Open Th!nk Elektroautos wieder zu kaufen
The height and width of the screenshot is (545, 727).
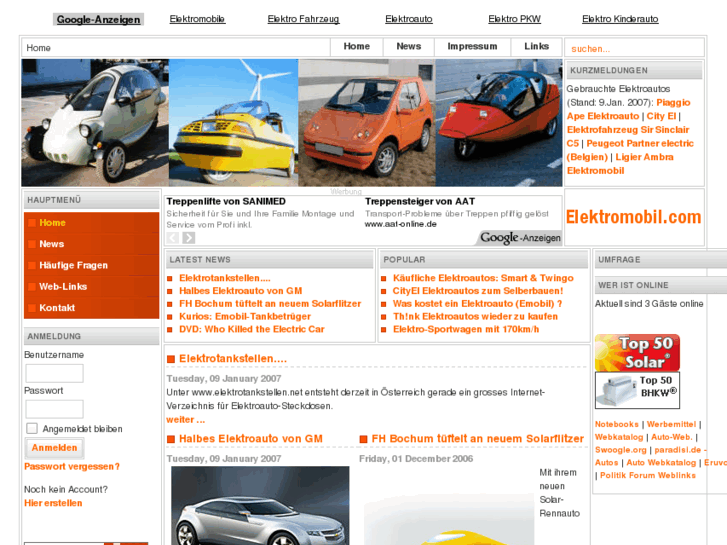coord(475,316)
